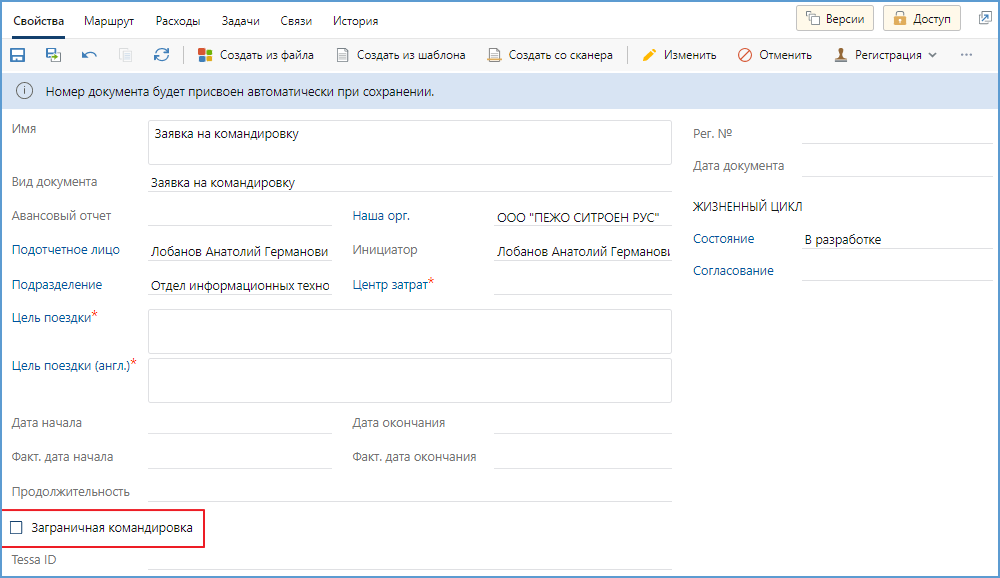Click the Согласование value field
The image size is (1000, 578).
pyautogui.click(x=897, y=271)
